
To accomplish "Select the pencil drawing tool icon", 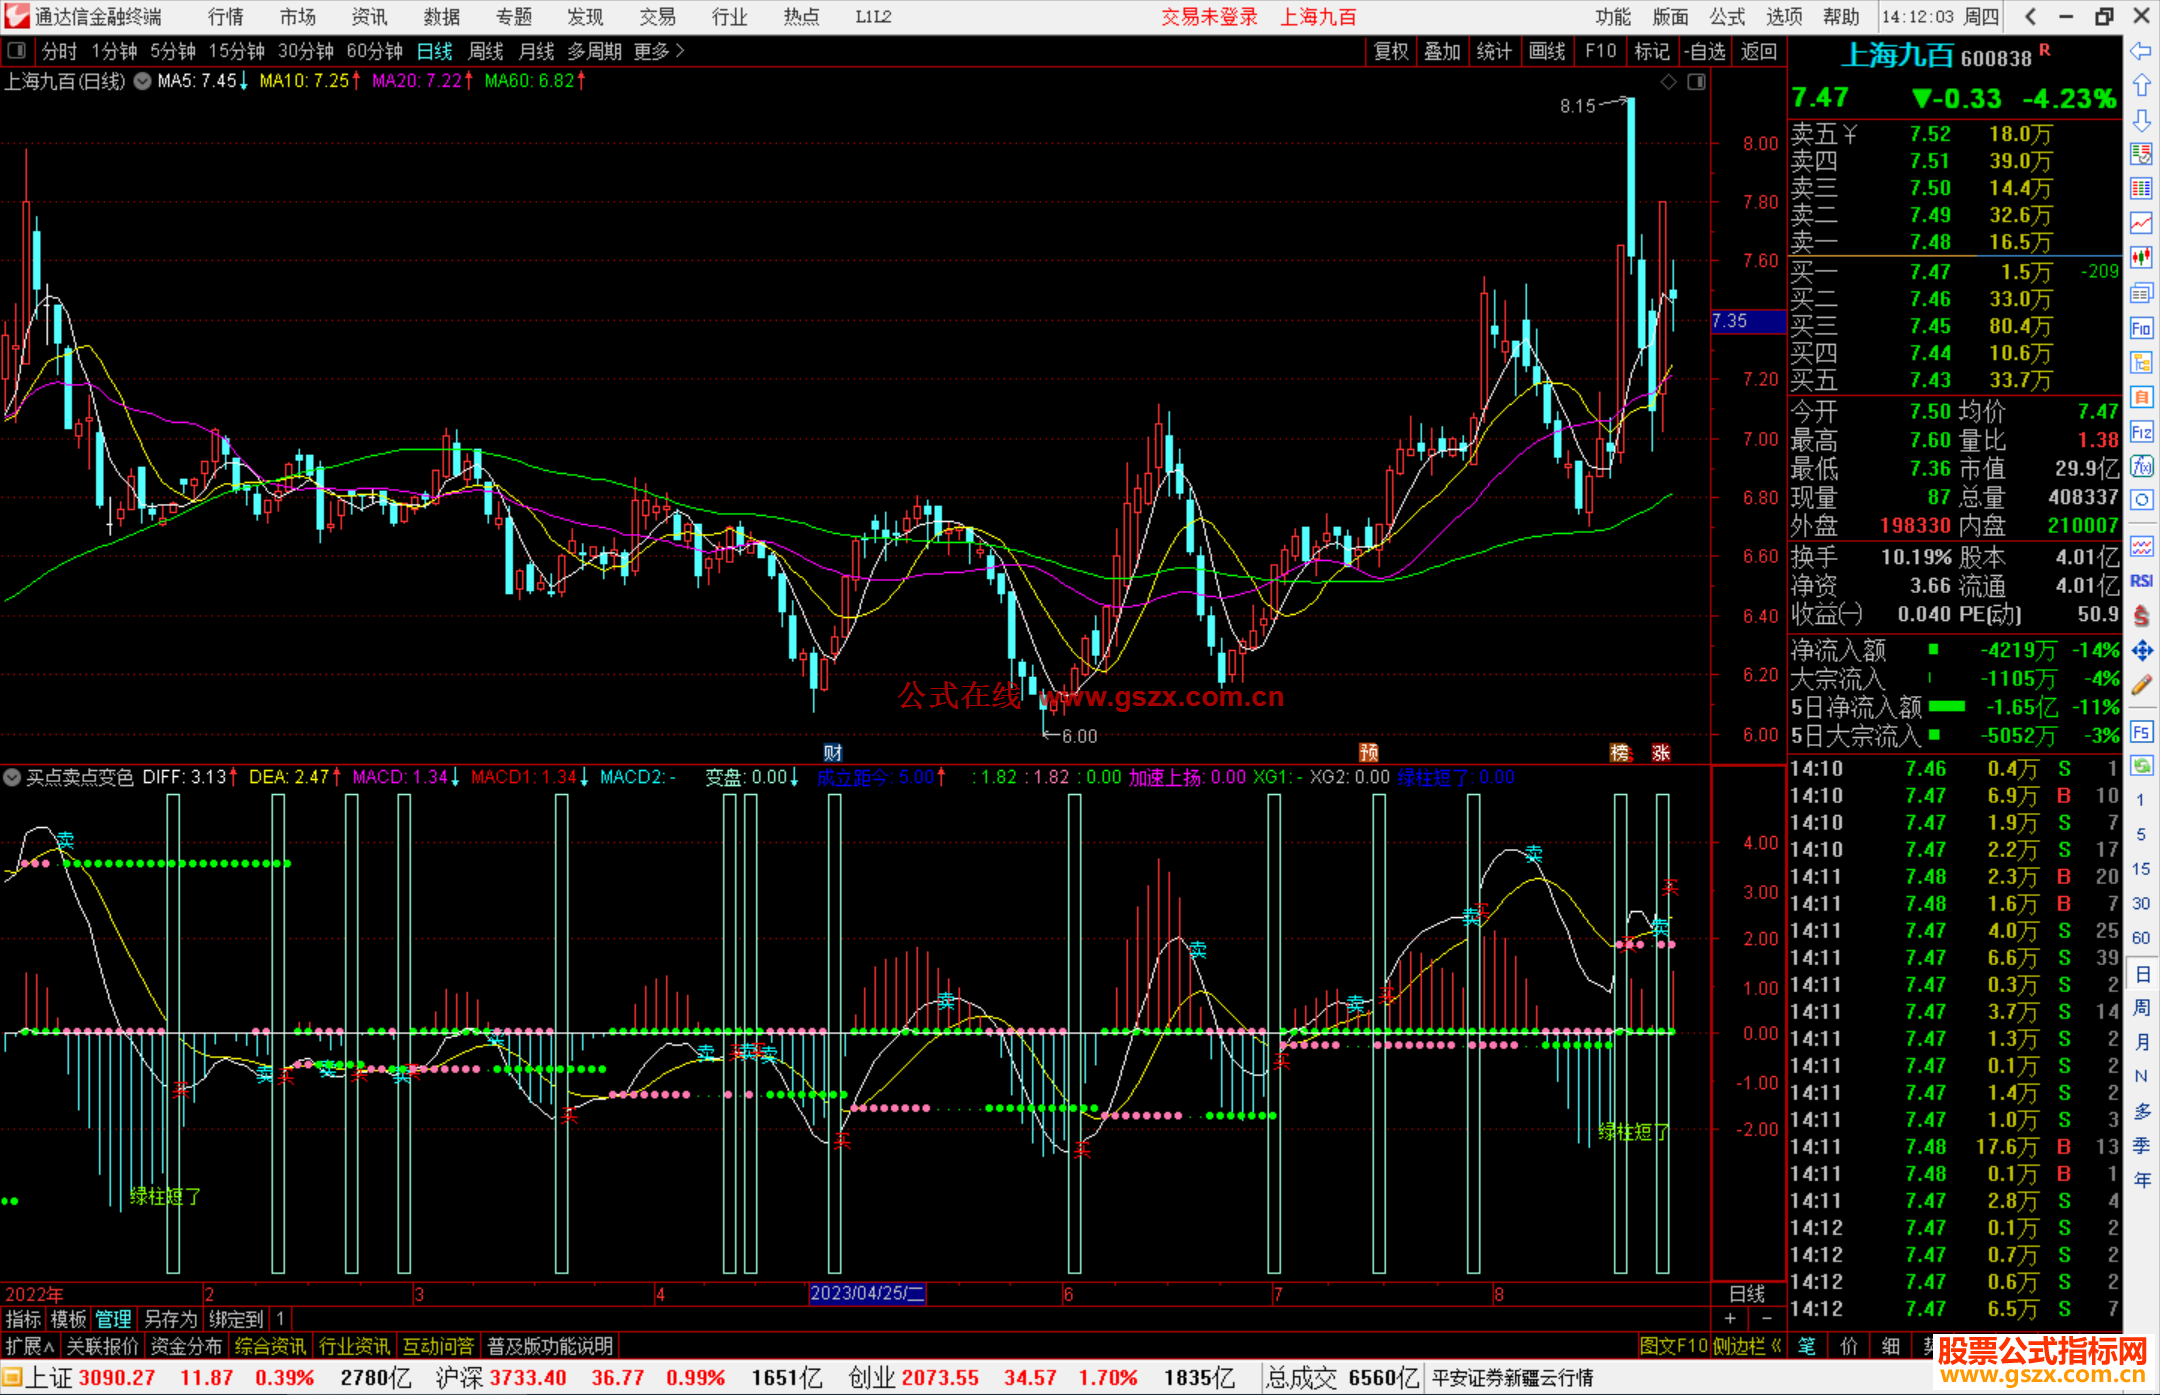I will [x=2141, y=685].
